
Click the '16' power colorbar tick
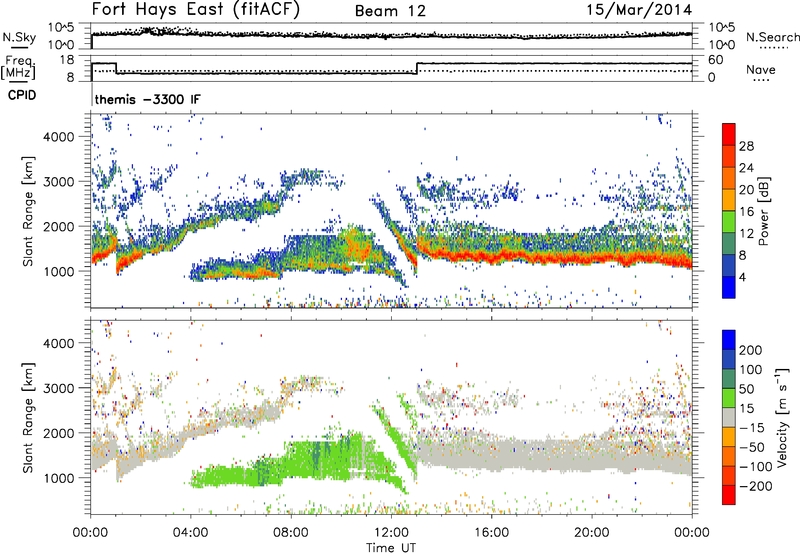tap(746, 212)
